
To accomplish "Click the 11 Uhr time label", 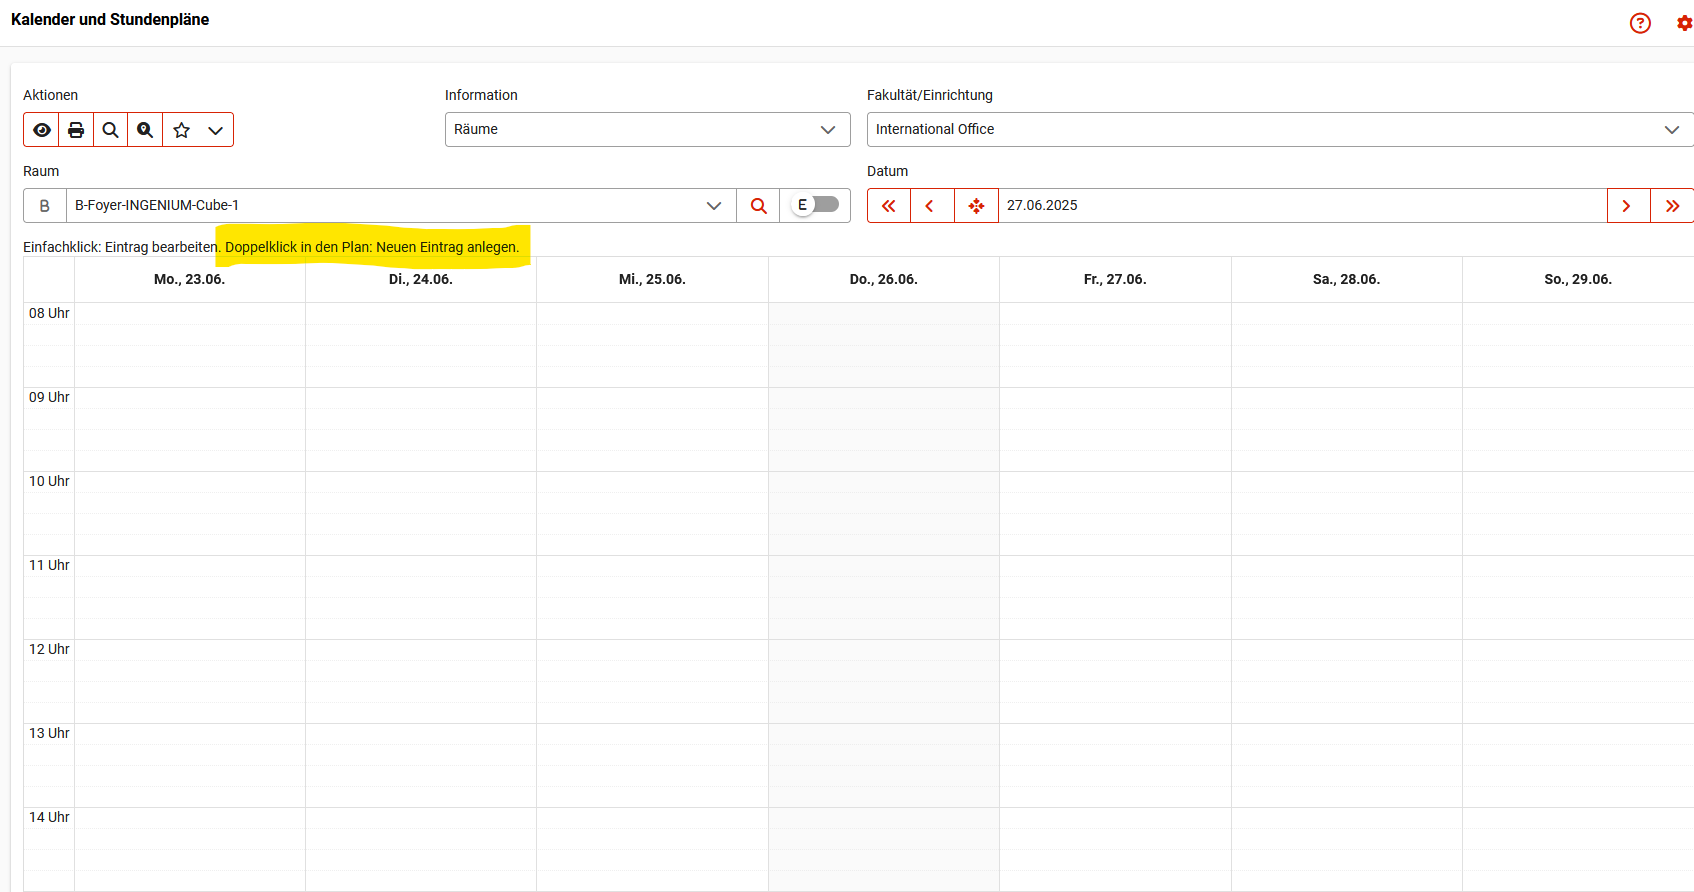I will (x=49, y=565).
